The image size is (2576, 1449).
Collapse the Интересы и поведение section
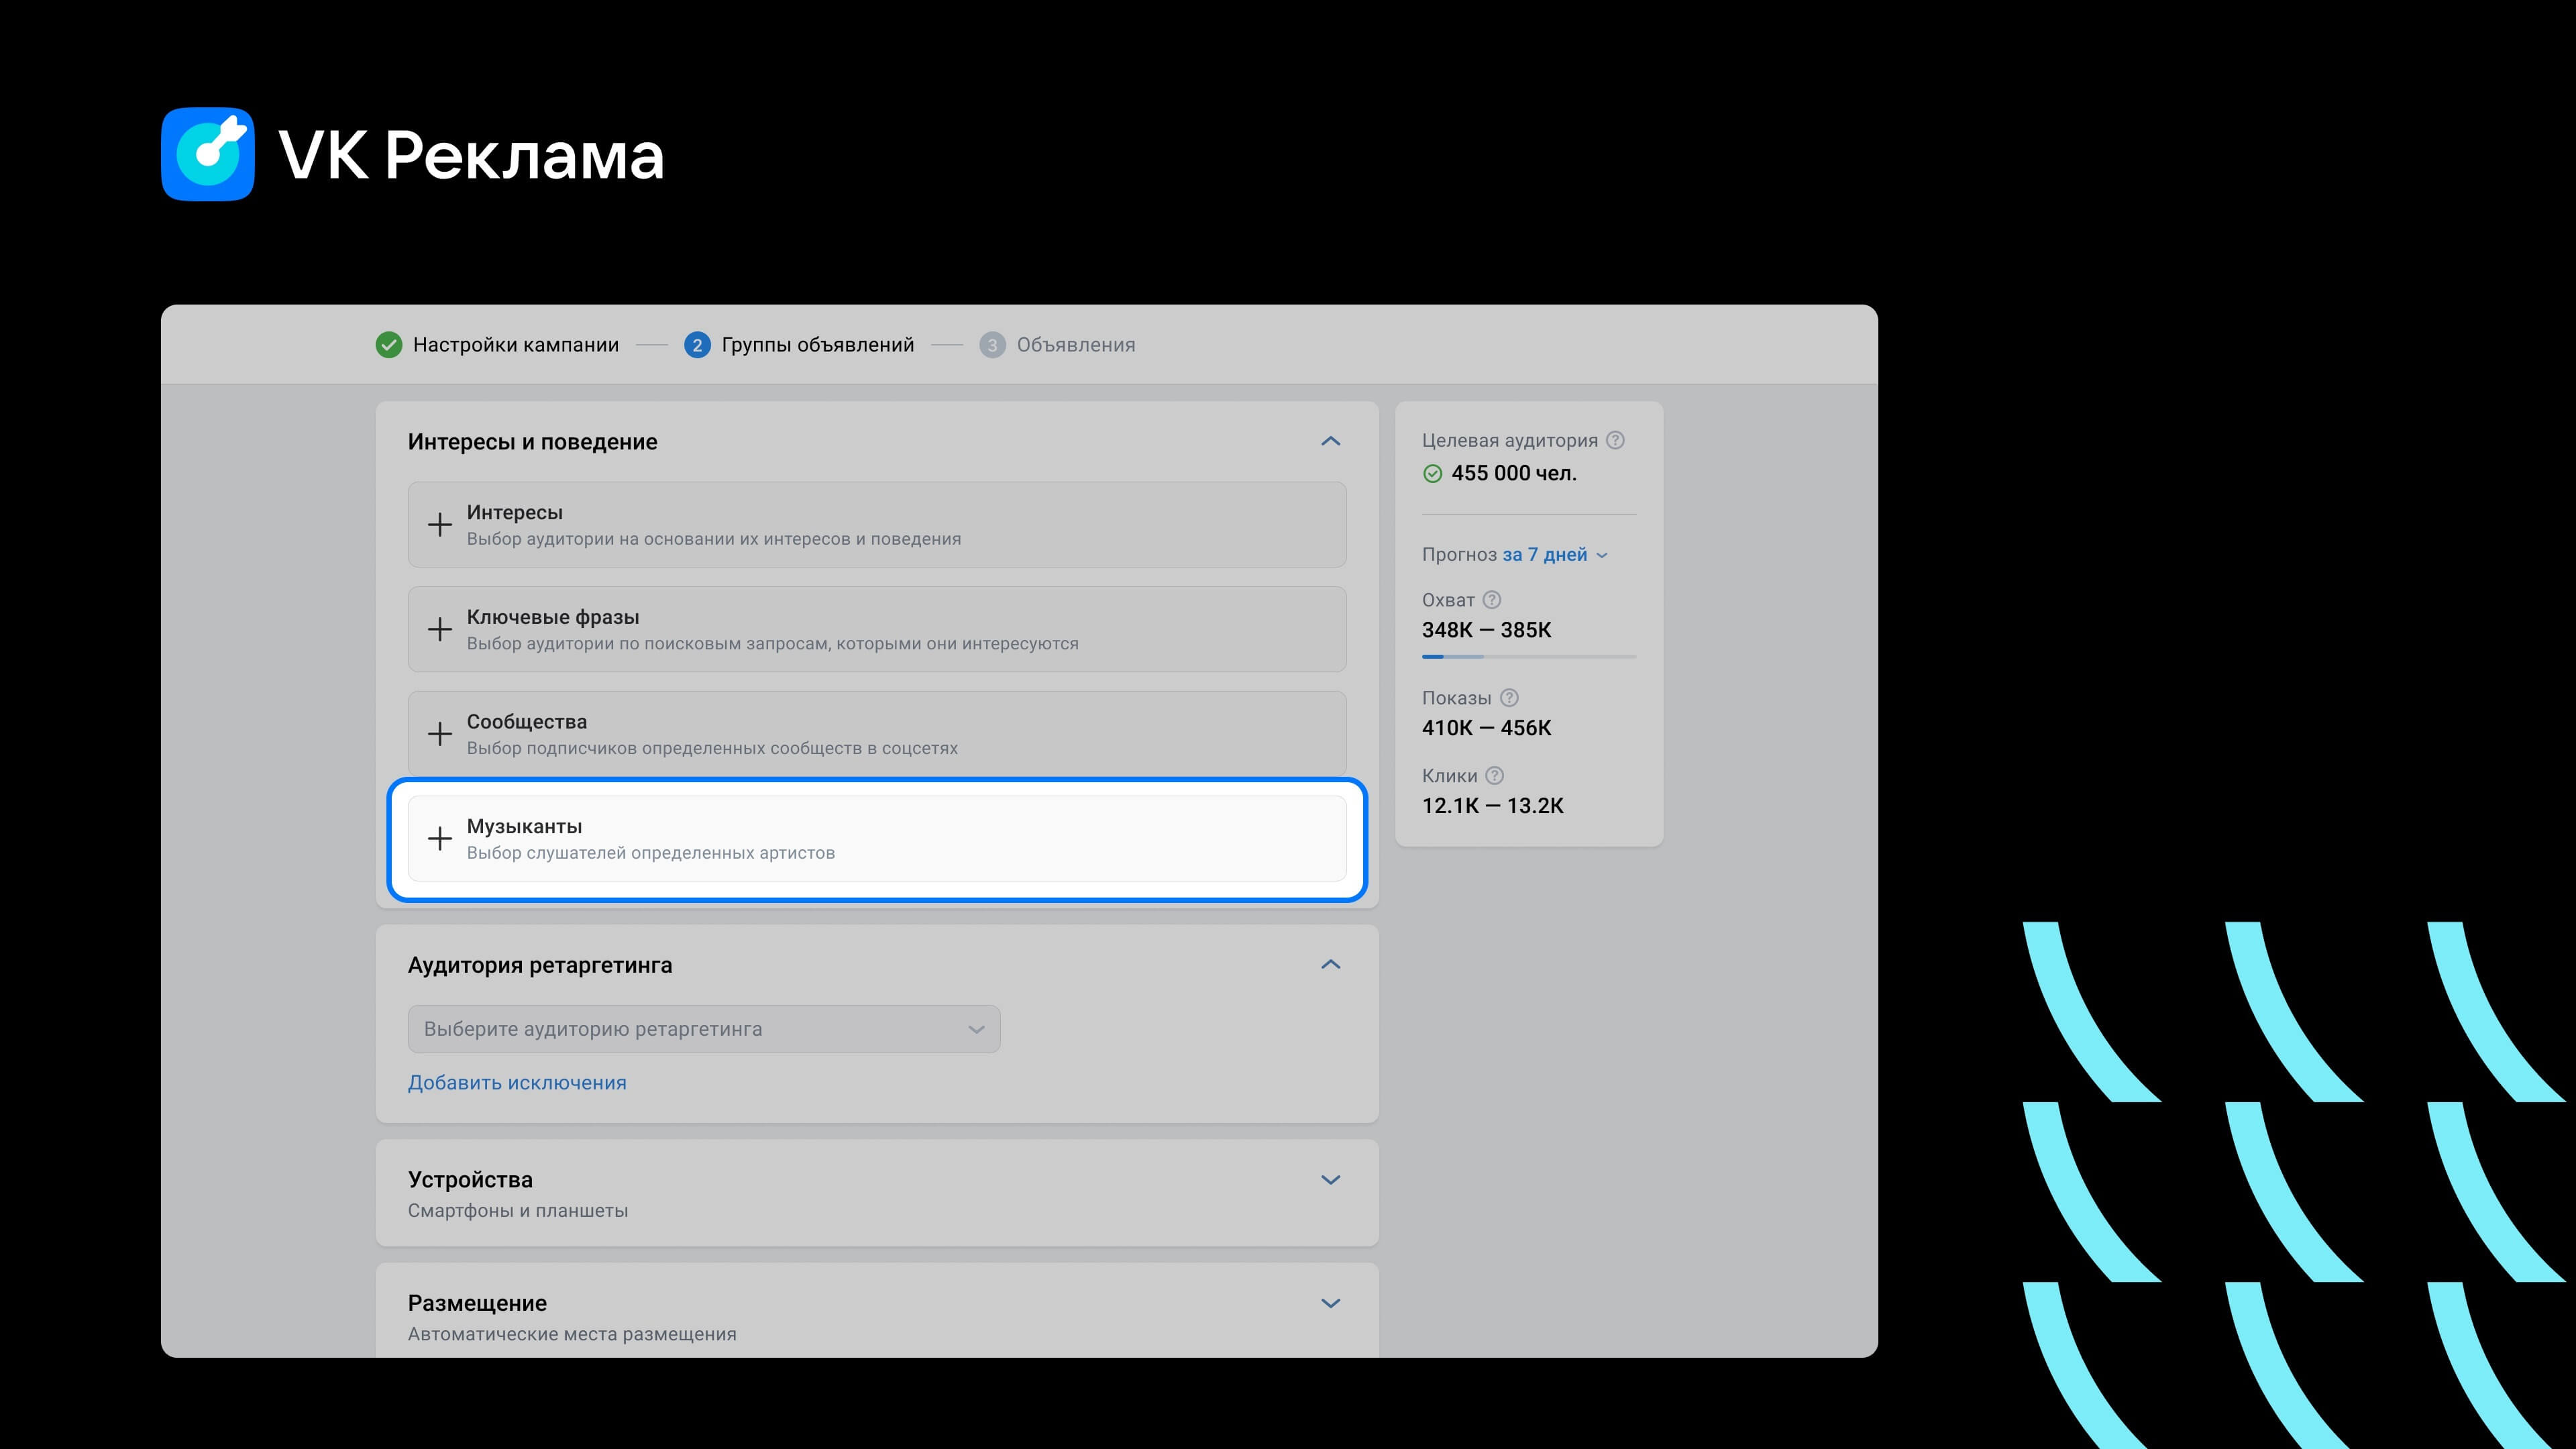point(1330,441)
